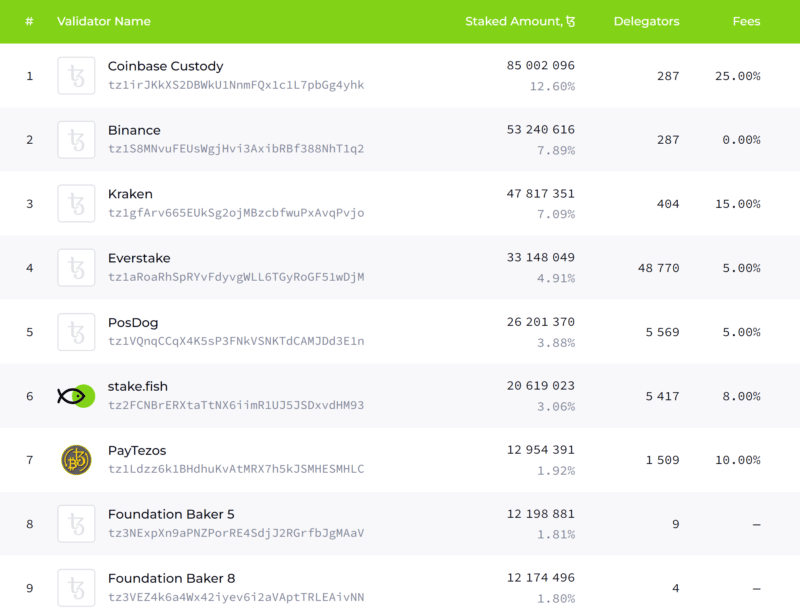Click staked amount 85 002 096
The height and width of the screenshot is (612, 800).
[541, 66]
